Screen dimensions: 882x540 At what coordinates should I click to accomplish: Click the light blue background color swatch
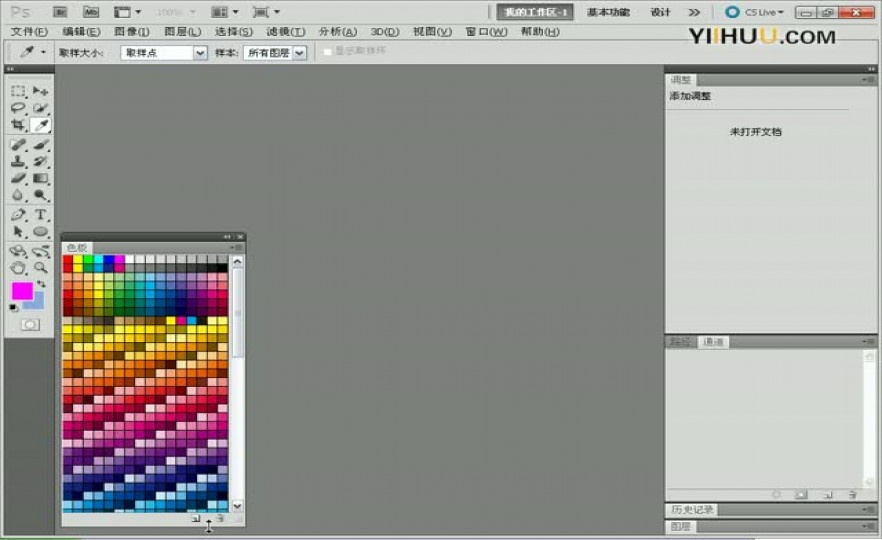click(36, 303)
